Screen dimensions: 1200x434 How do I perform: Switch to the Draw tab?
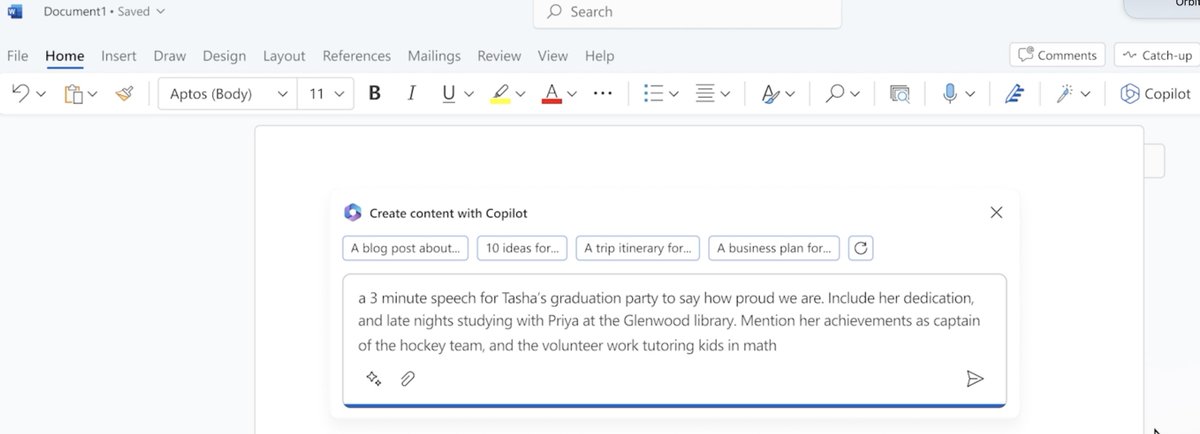[170, 56]
